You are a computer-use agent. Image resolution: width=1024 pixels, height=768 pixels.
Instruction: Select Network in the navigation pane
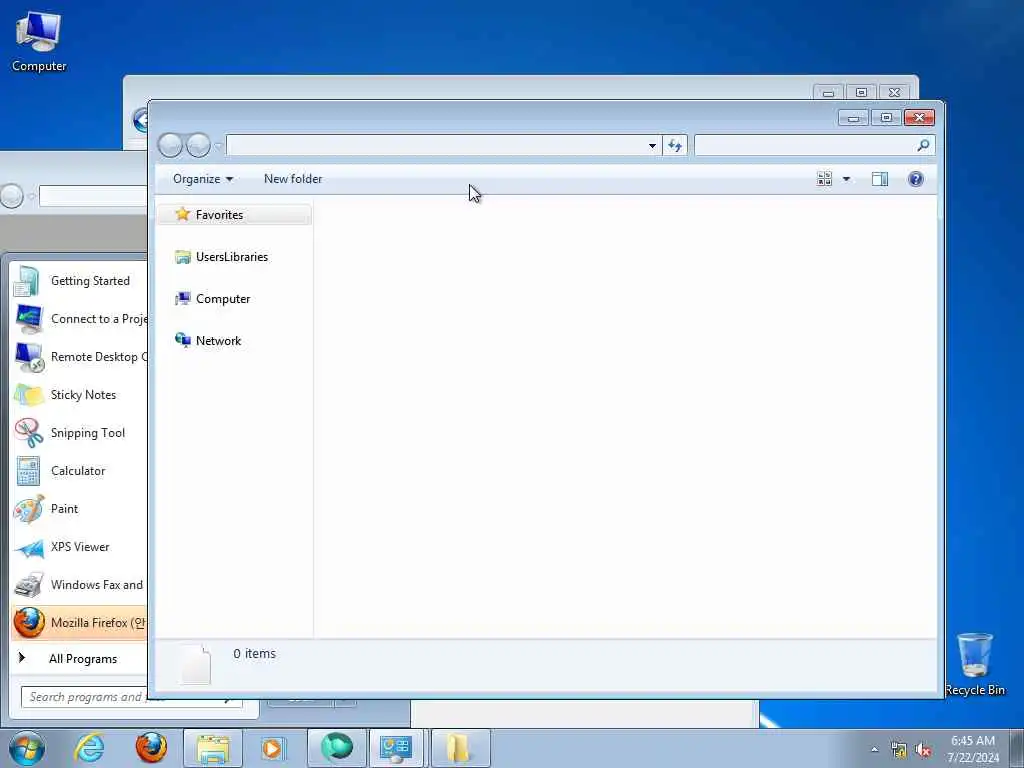click(218, 340)
